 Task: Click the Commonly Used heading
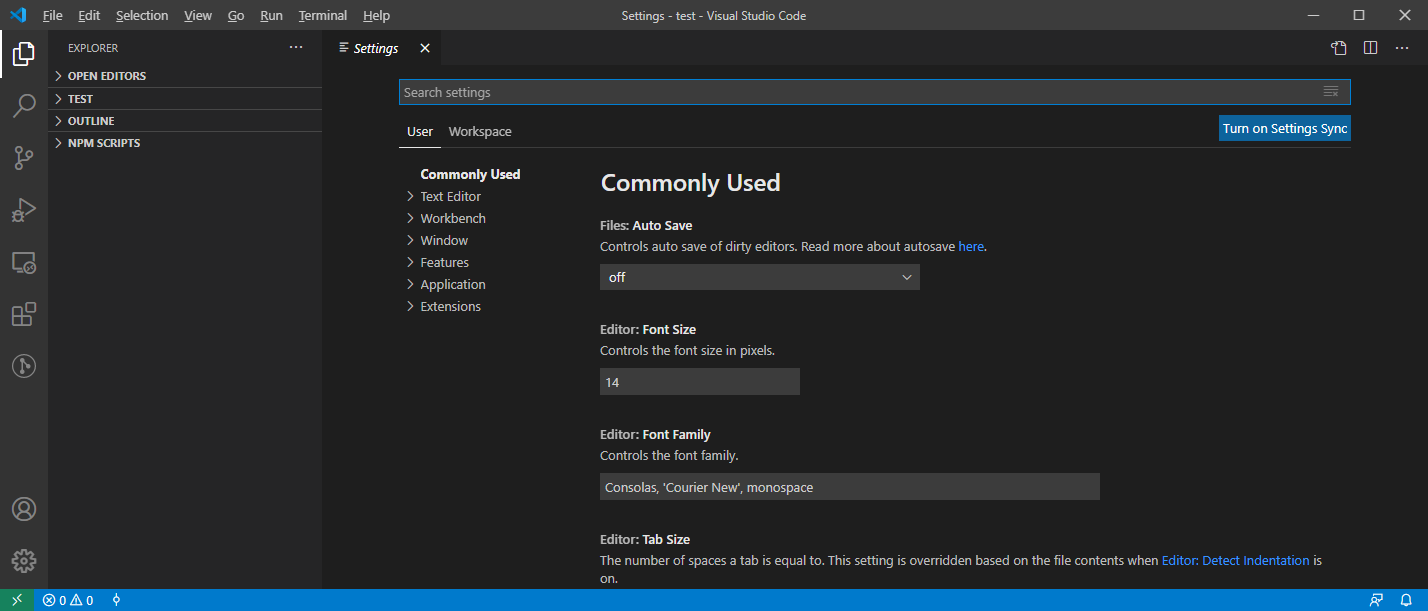tap(690, 183)
